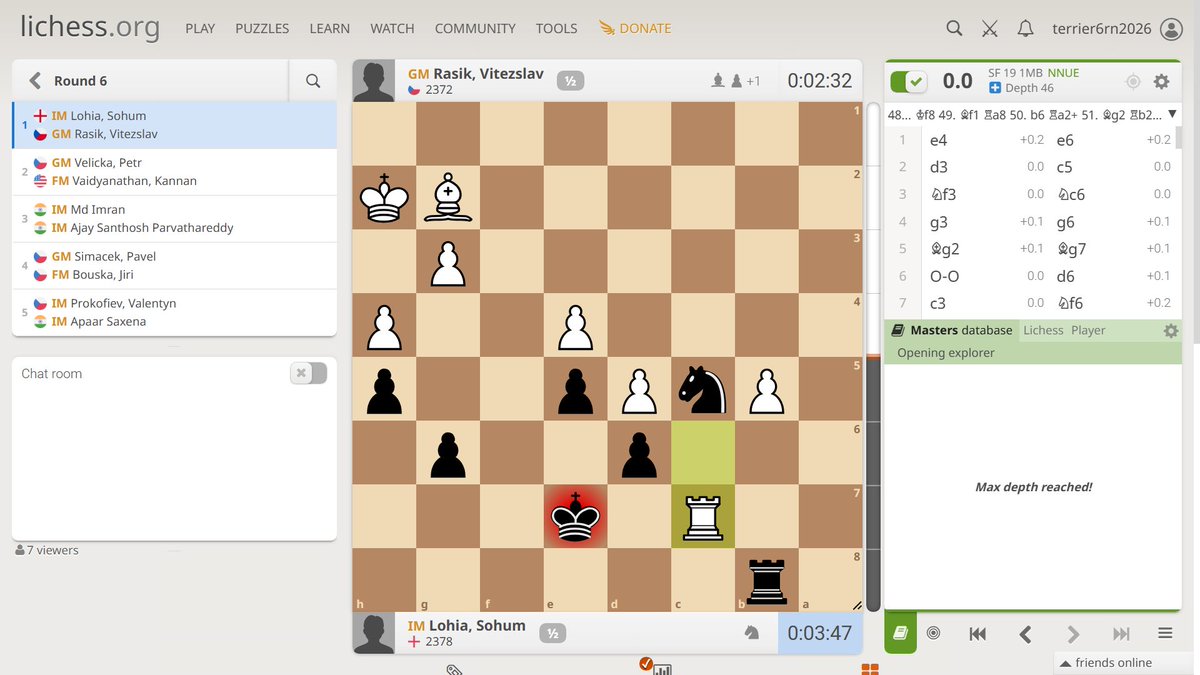Click the white king on h2
The image size is (1200, 675).
tap(384, 197)
